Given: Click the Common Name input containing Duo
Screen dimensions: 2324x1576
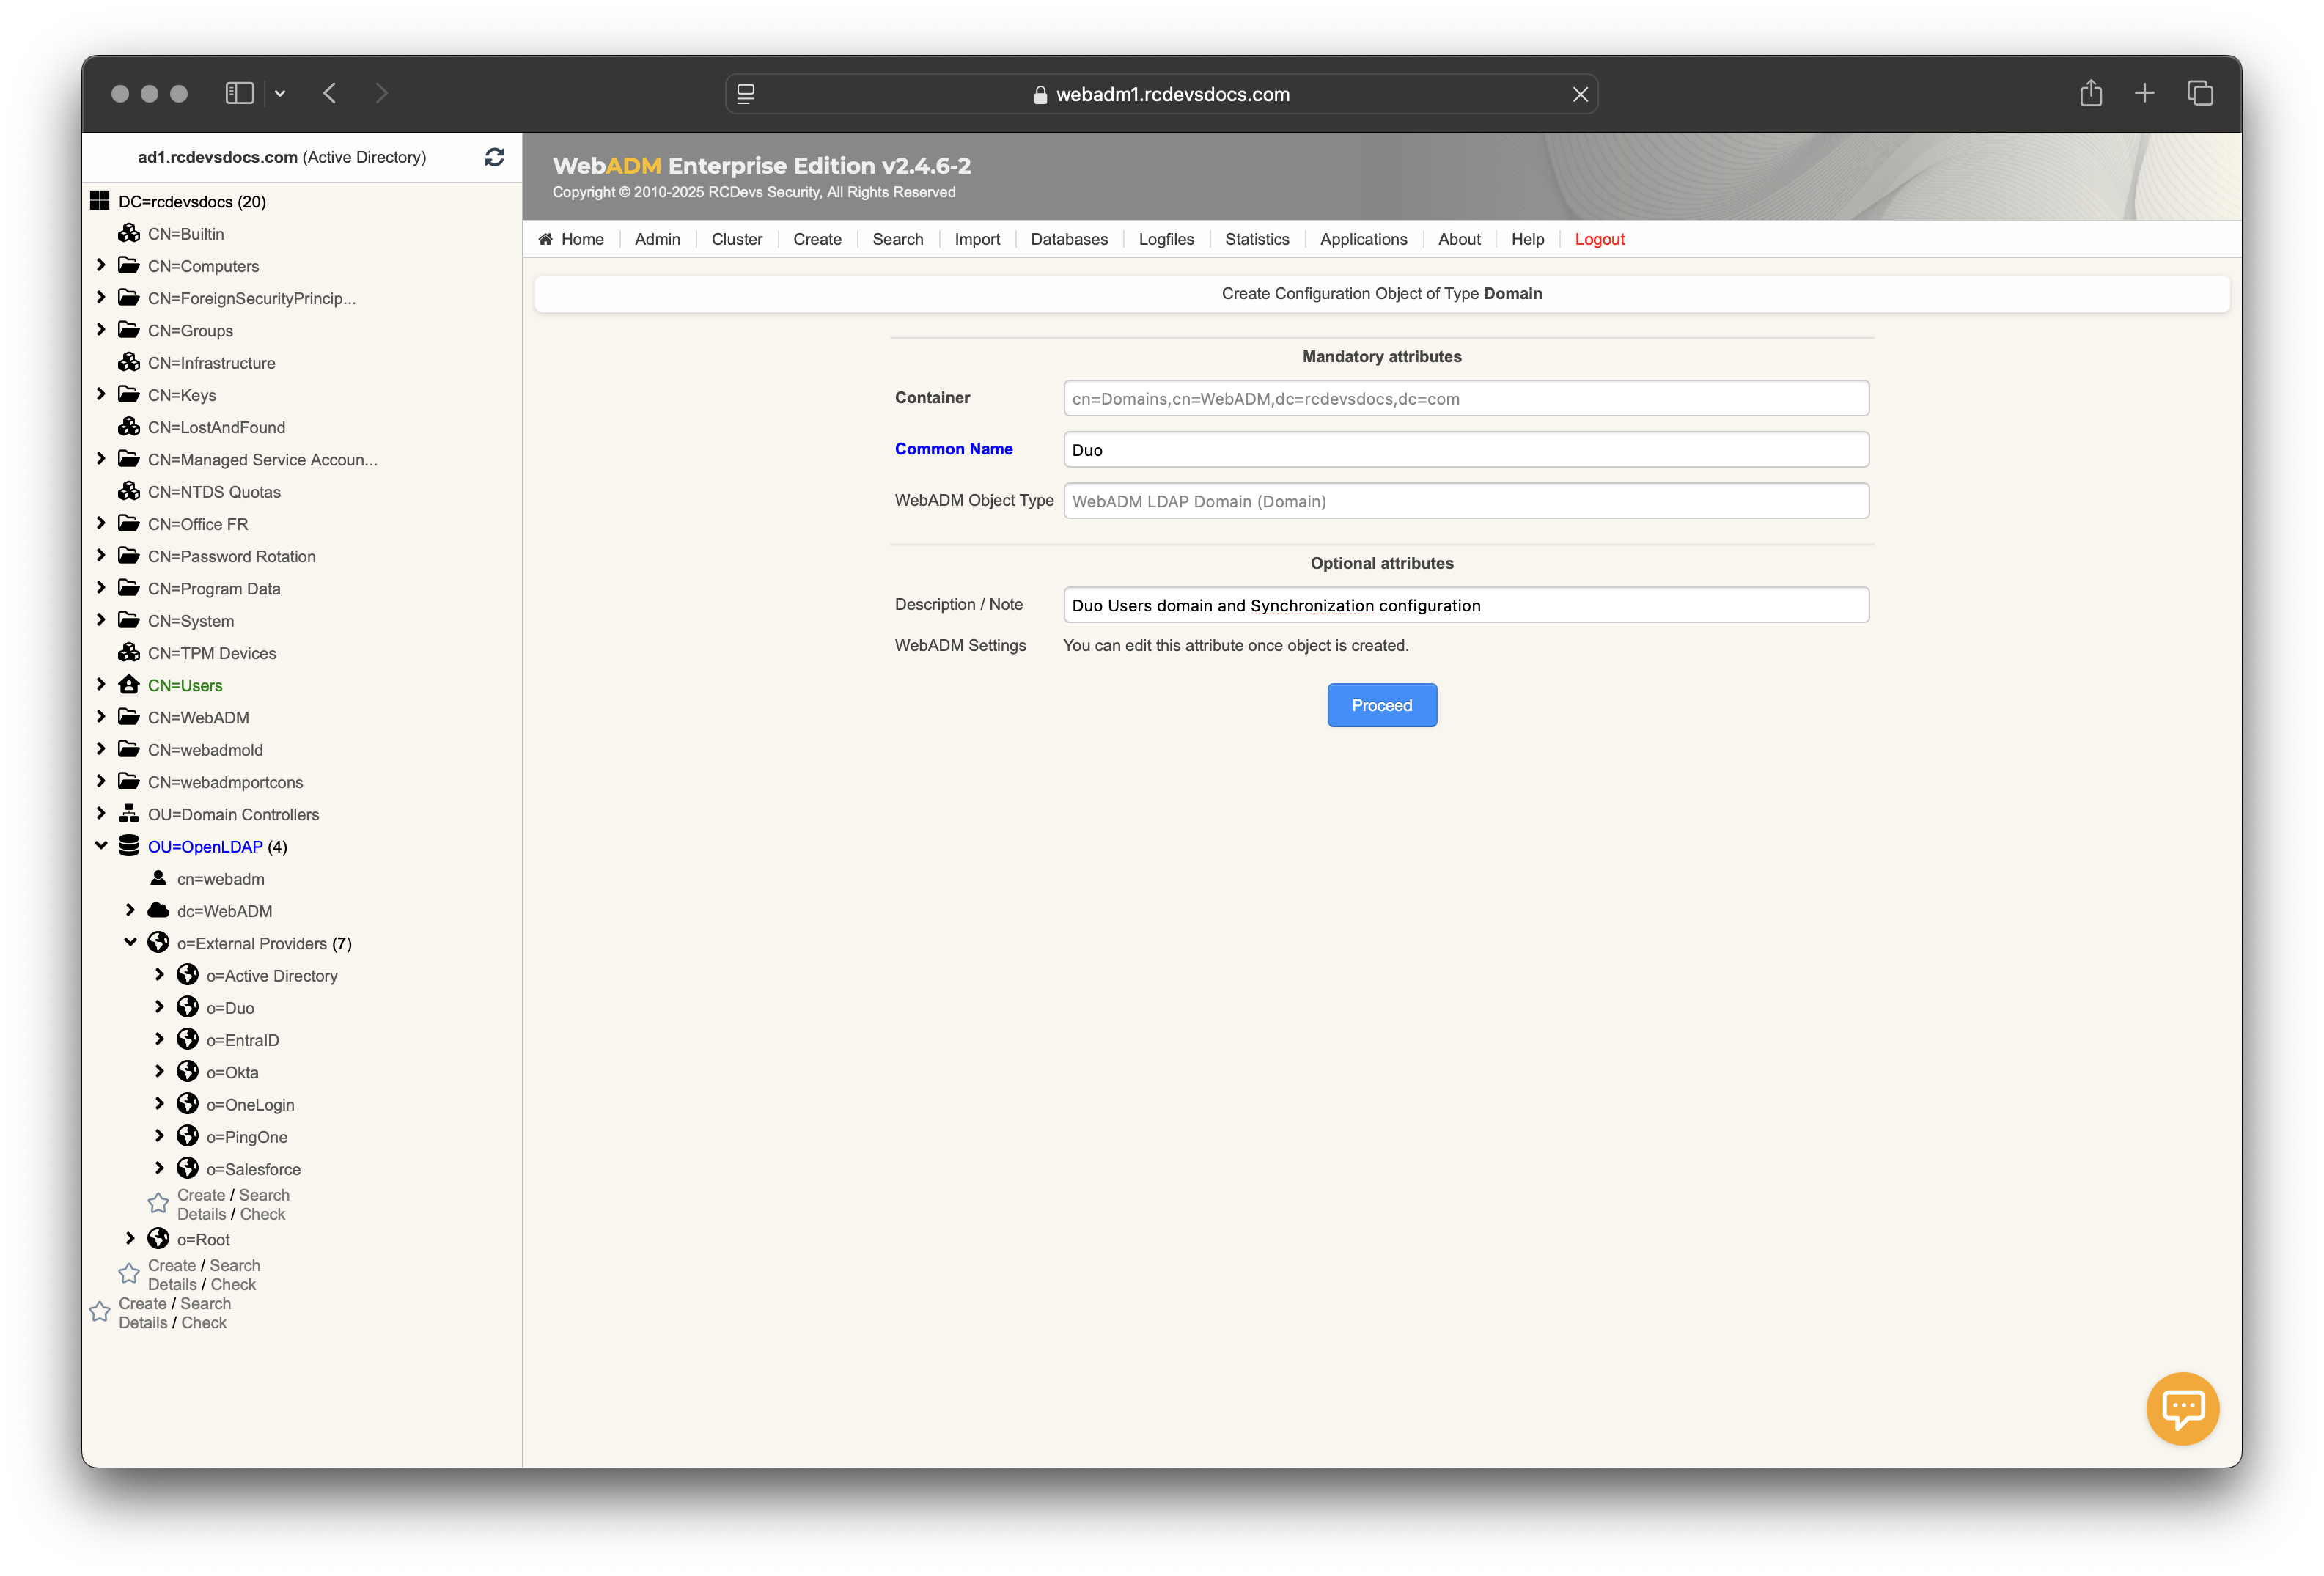Looking at the screenshot, I should (x=1466, y=449).
